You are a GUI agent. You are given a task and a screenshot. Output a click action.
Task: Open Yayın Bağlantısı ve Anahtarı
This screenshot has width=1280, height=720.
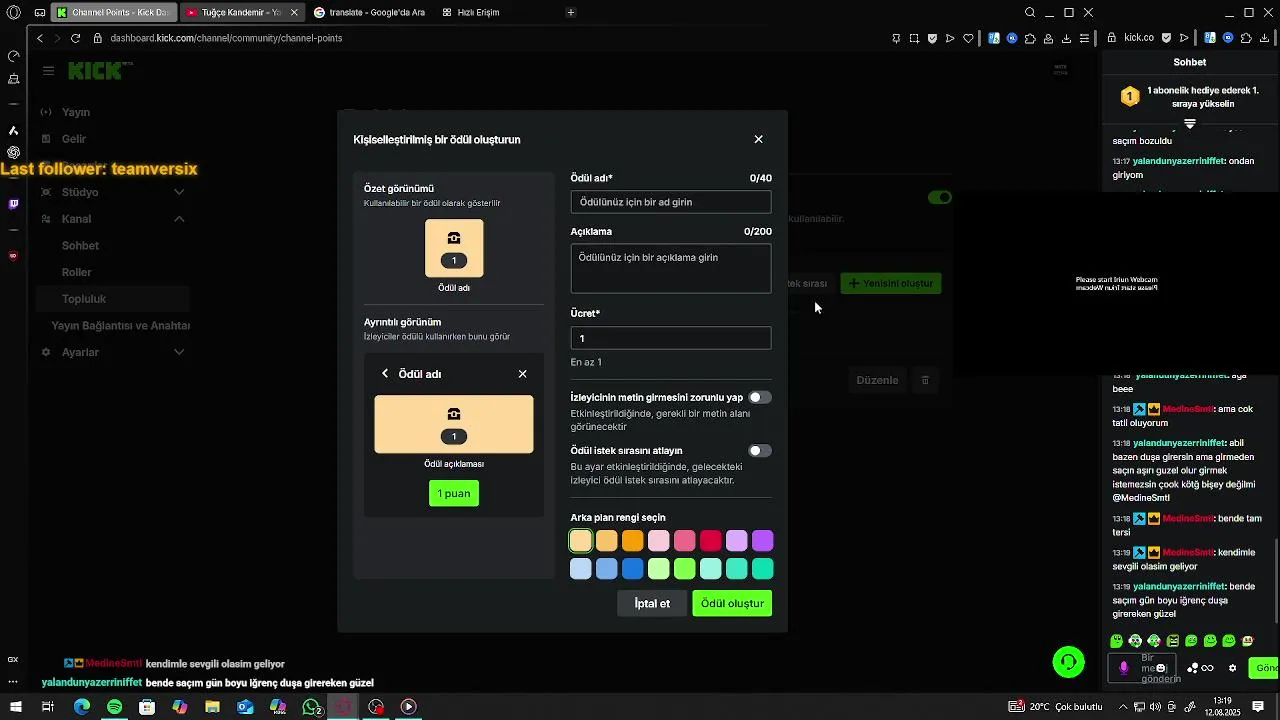121,326
